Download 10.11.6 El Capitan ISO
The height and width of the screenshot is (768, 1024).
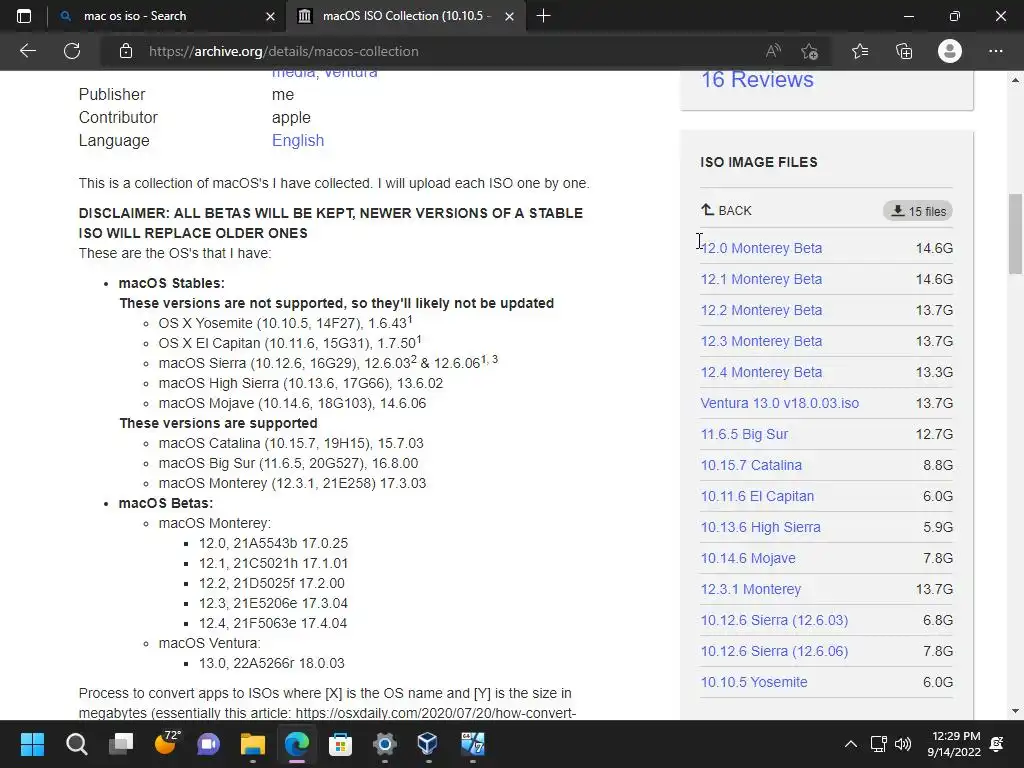pos(758,496)
